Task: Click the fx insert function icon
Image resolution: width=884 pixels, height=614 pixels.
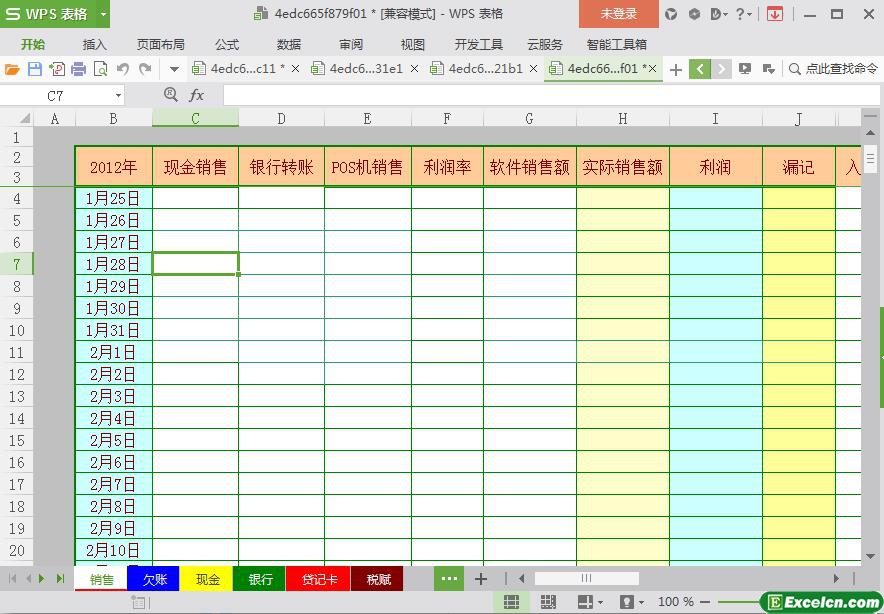Action: tap(197, 95)
